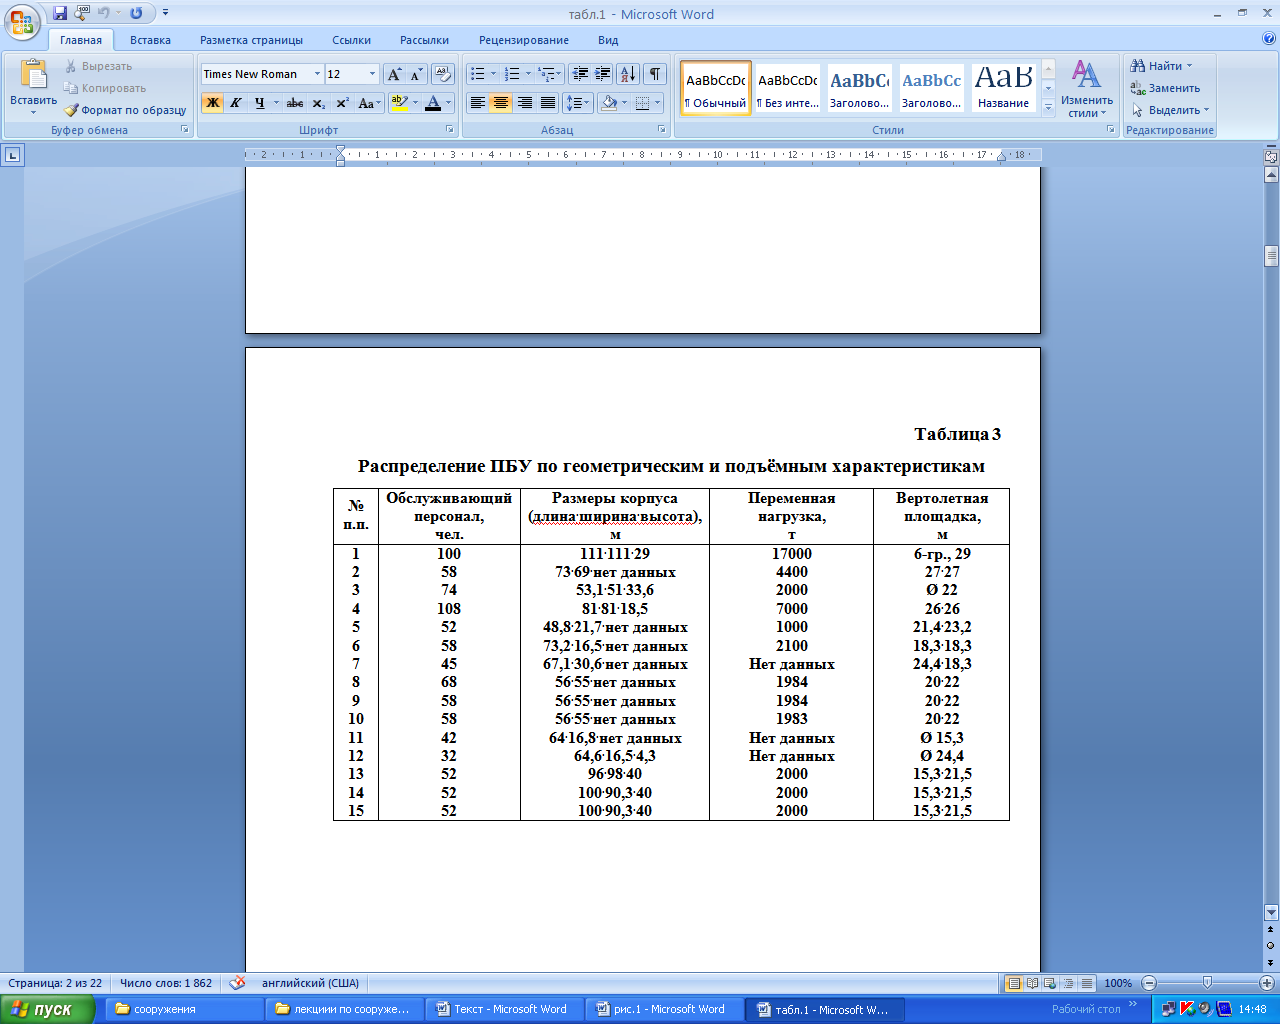1280x1024 pixels.
Task: Click the Grow Font icon
Action: (394, 74)
